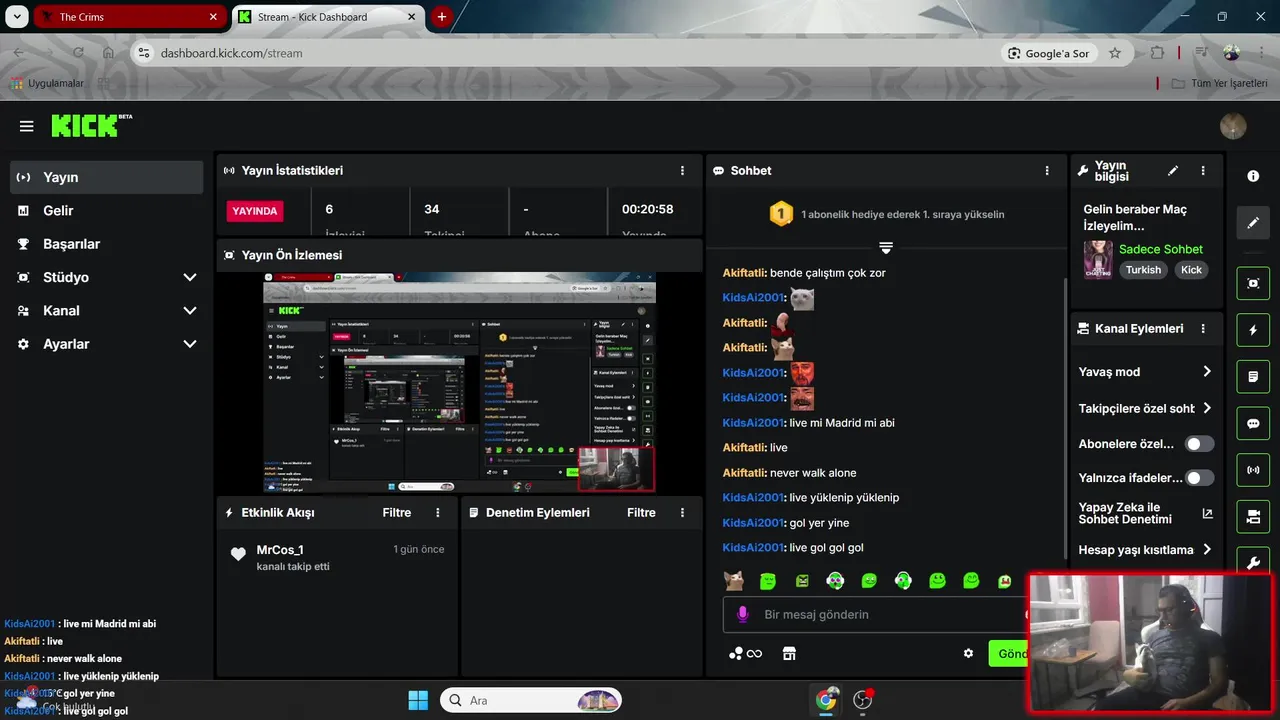1280x720 pixels.
Task: Open the external link icon for Yapay Zeka Sohbet Denetimi
Action: click(x=1207, y=513)
